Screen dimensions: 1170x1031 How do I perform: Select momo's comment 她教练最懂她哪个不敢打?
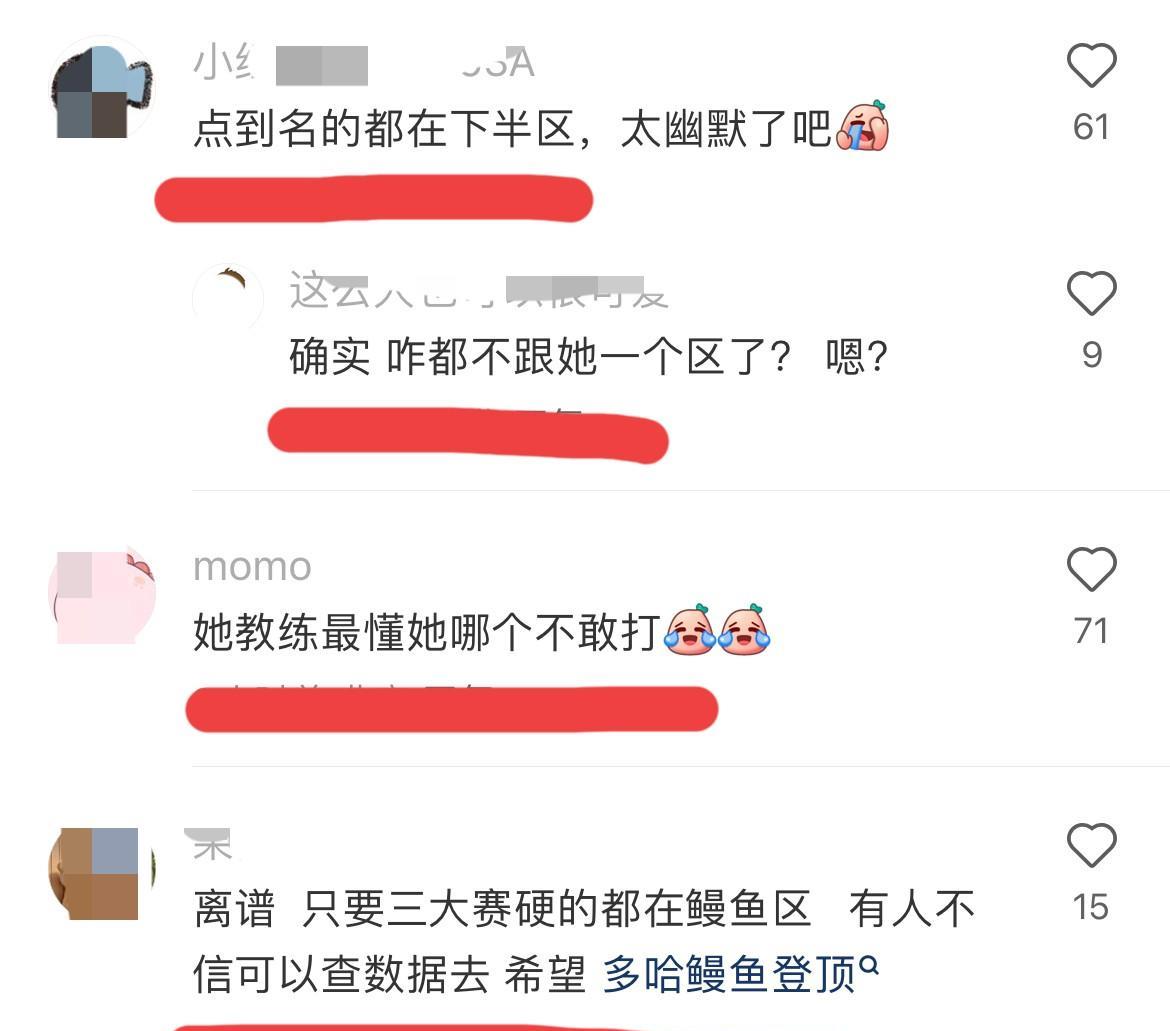(x=428, y=633)
